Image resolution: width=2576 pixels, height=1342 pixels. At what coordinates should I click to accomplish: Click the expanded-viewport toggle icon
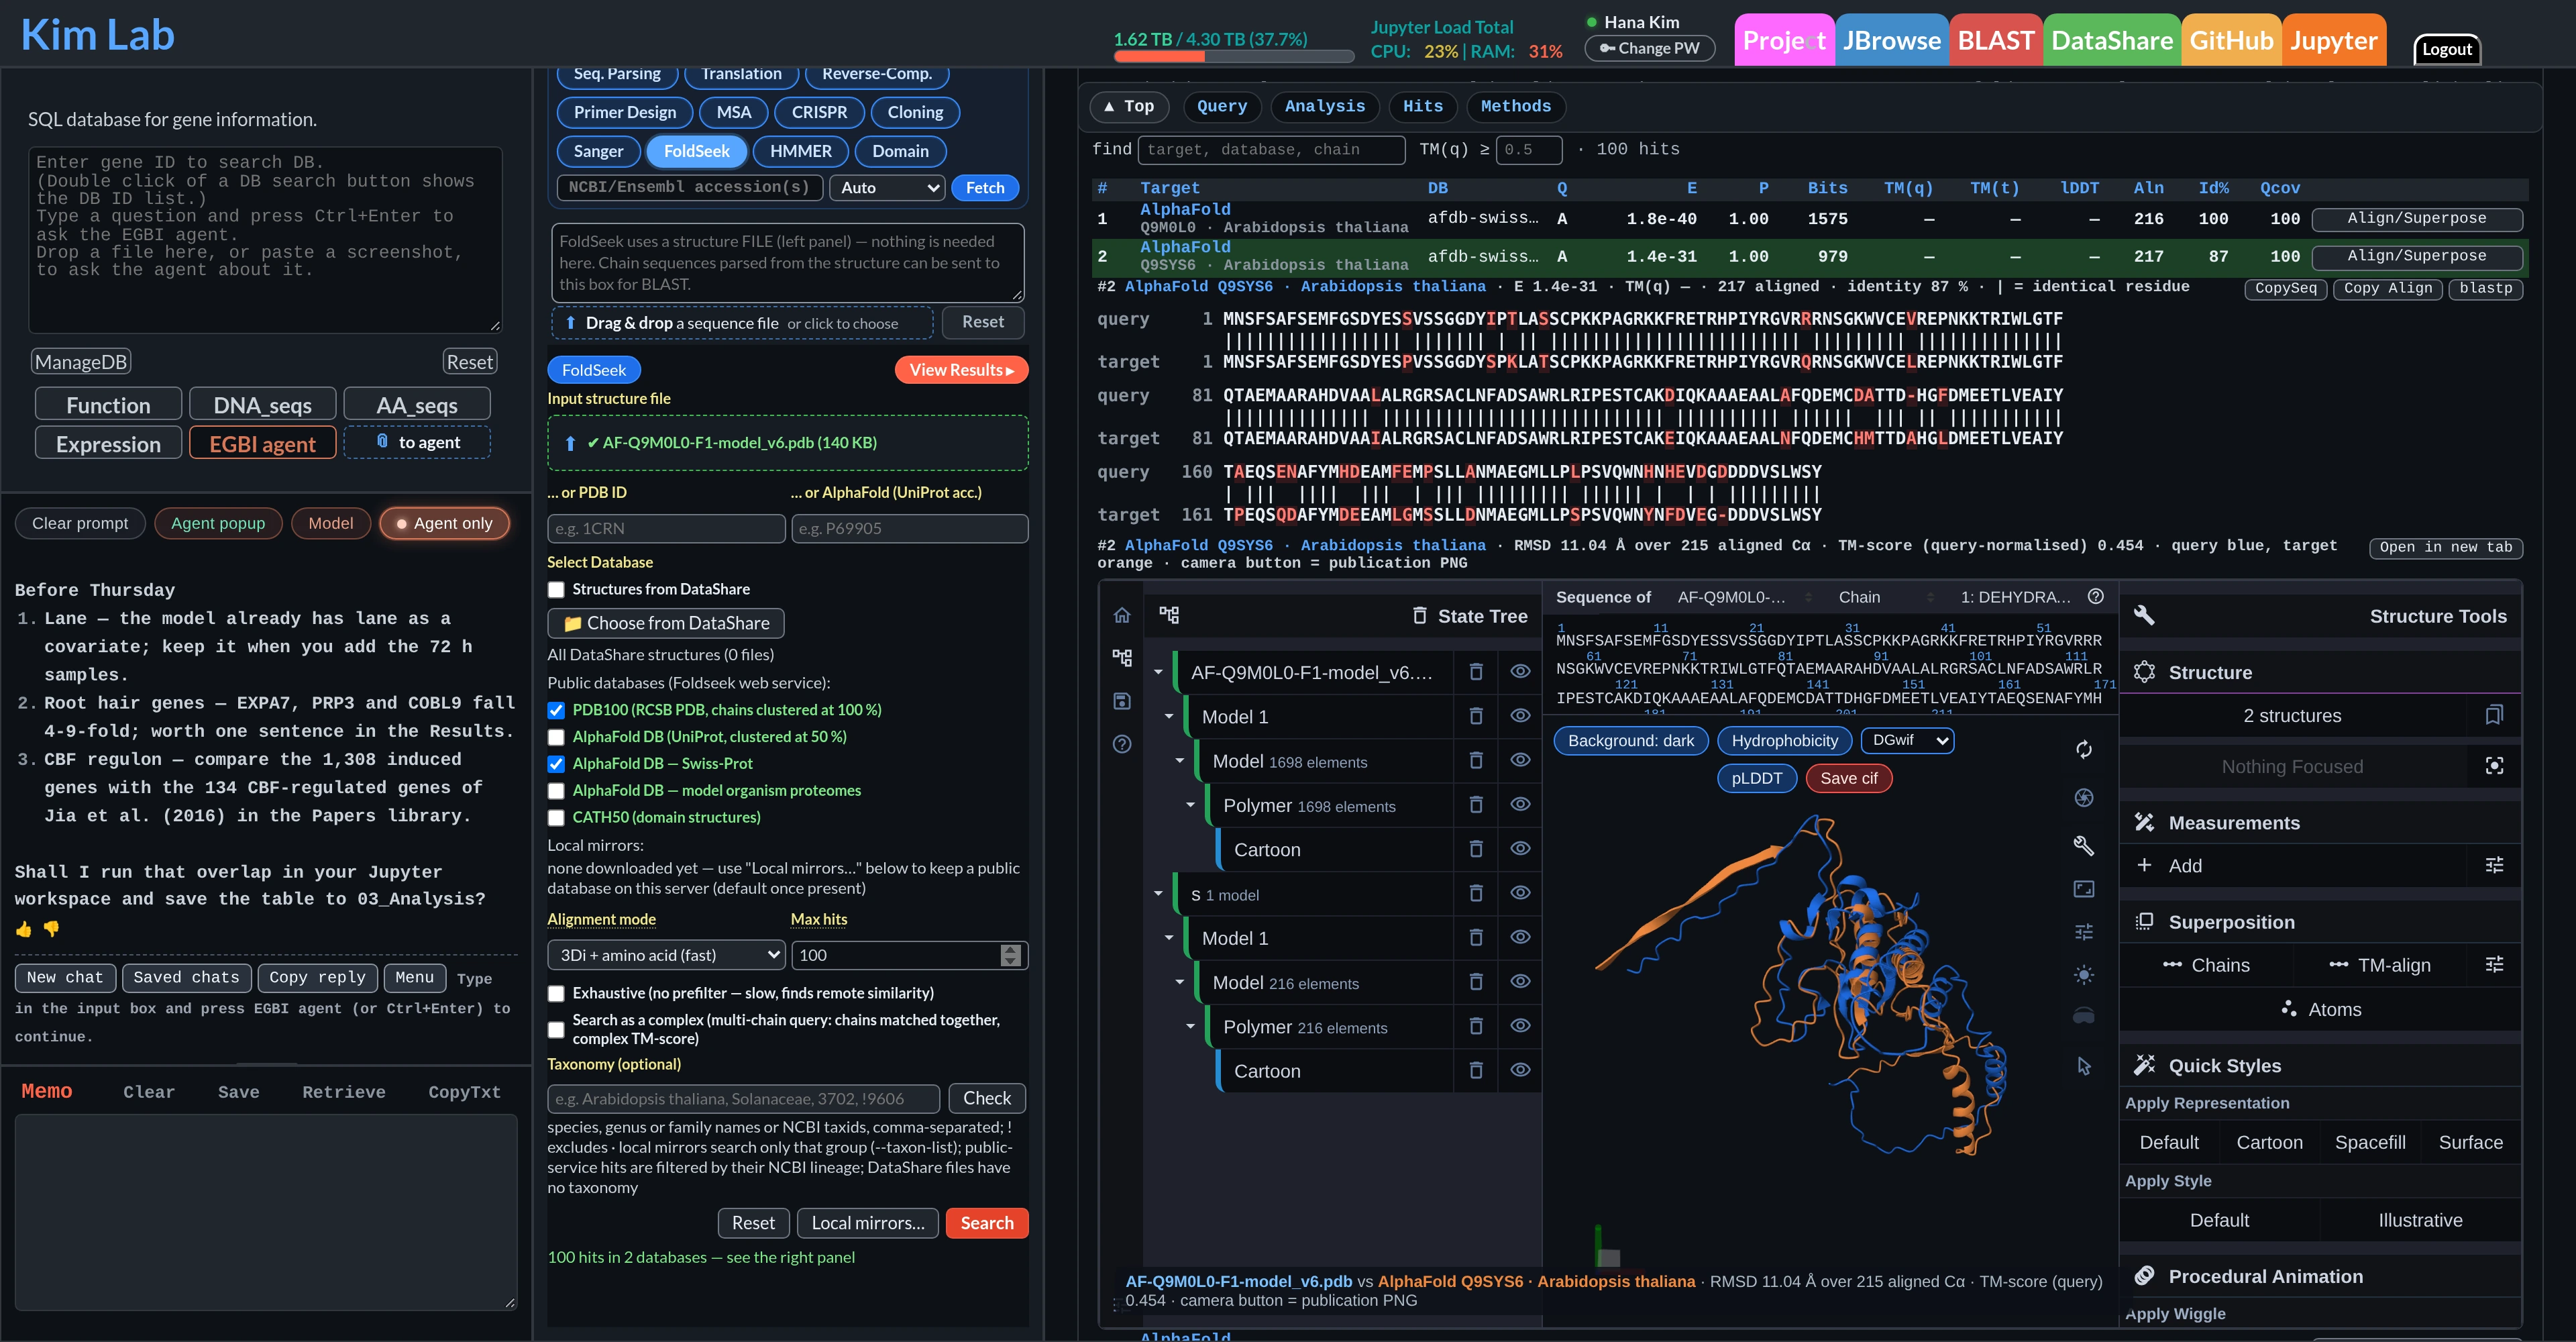click(x=2084, y=889)
